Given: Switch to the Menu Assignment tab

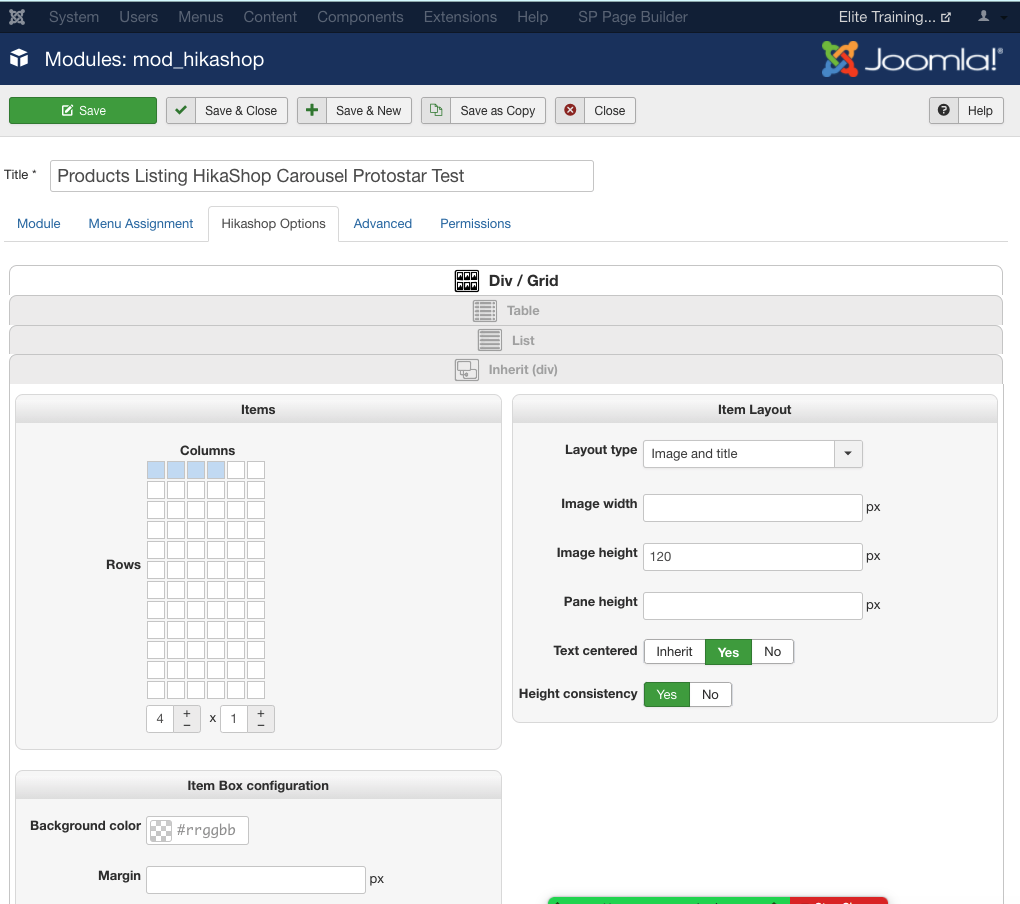Looking at the screenshot, I should 141,224.
